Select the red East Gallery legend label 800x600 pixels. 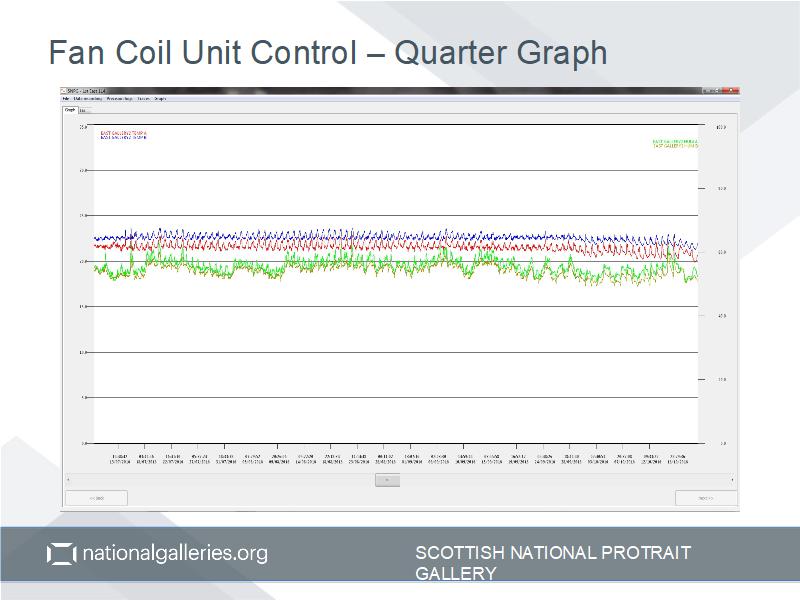pos(123,133)
